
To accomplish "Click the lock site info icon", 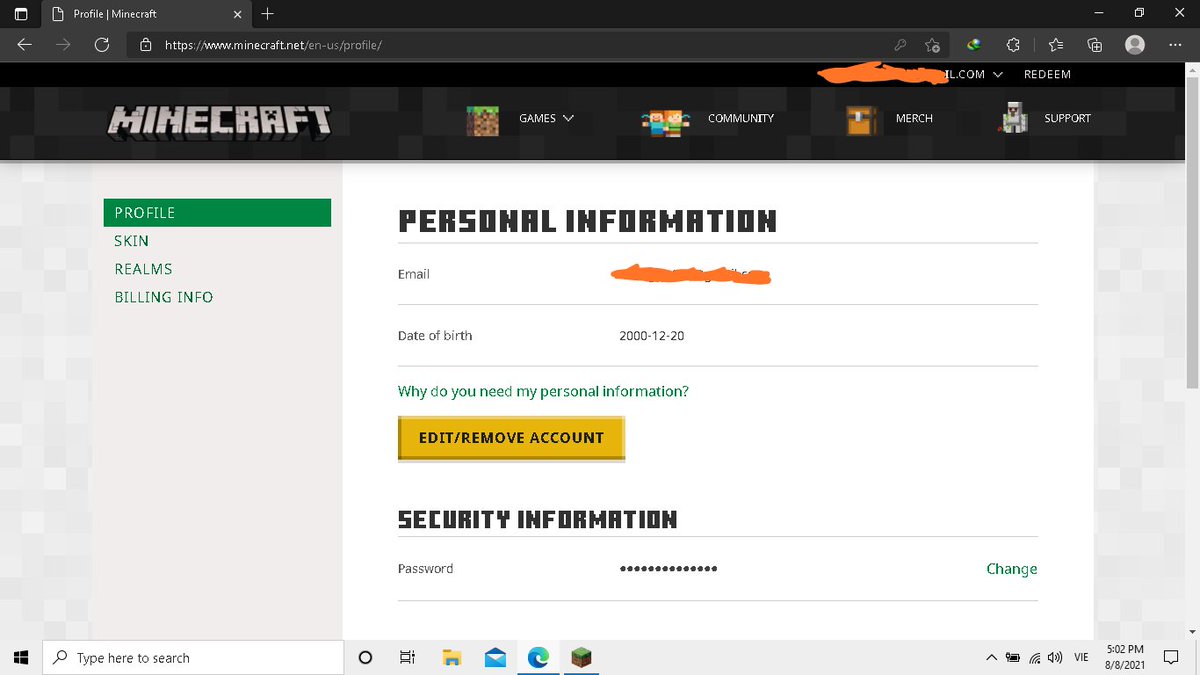I will (x=146, y=45).
